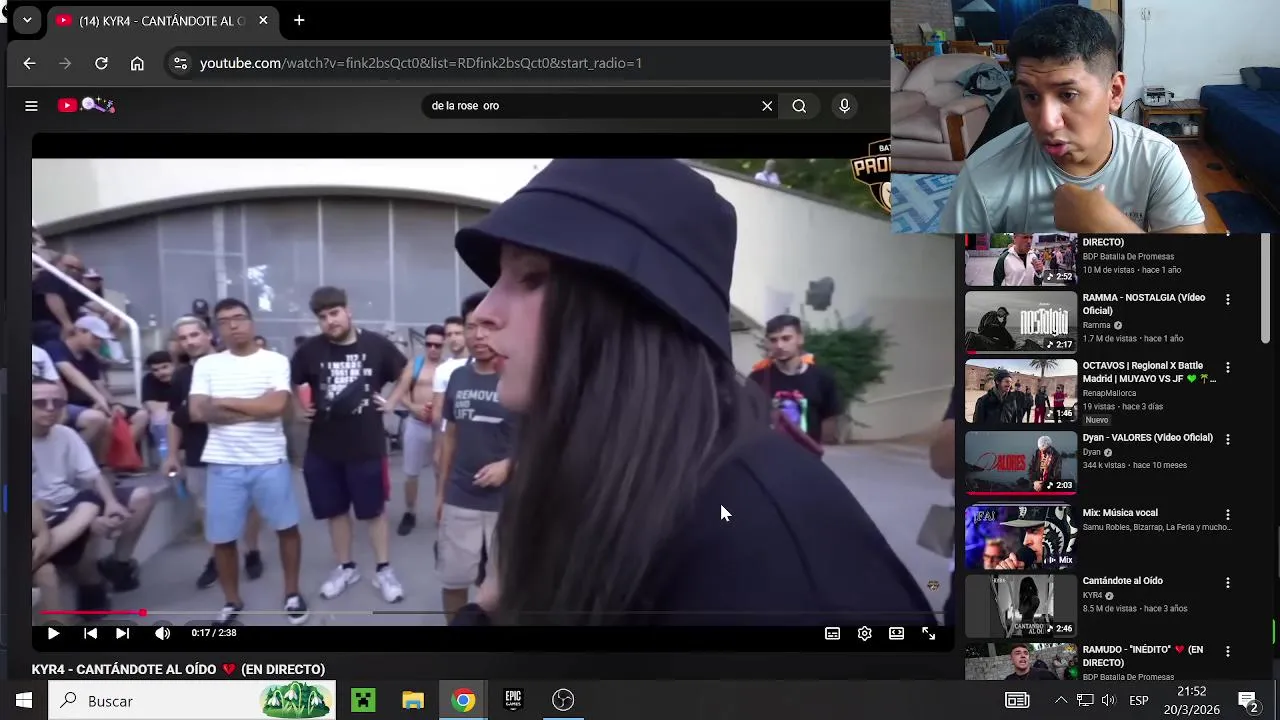Switch to Chrome in the taskbar

[463, 700]
